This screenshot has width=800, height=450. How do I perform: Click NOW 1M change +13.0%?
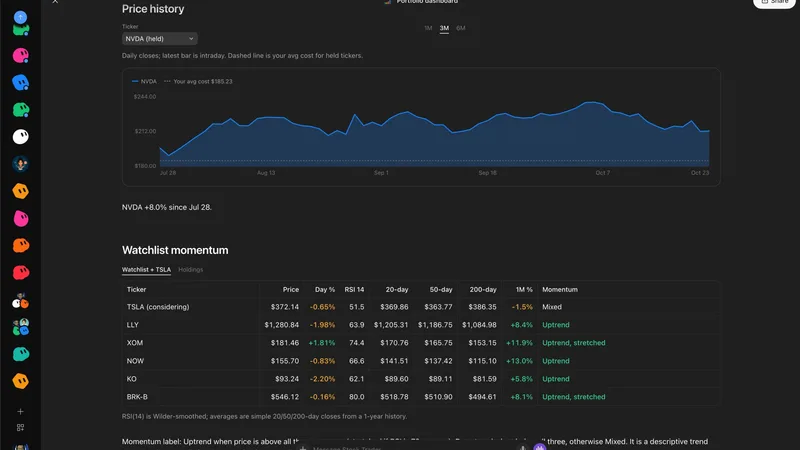(519, 361)
